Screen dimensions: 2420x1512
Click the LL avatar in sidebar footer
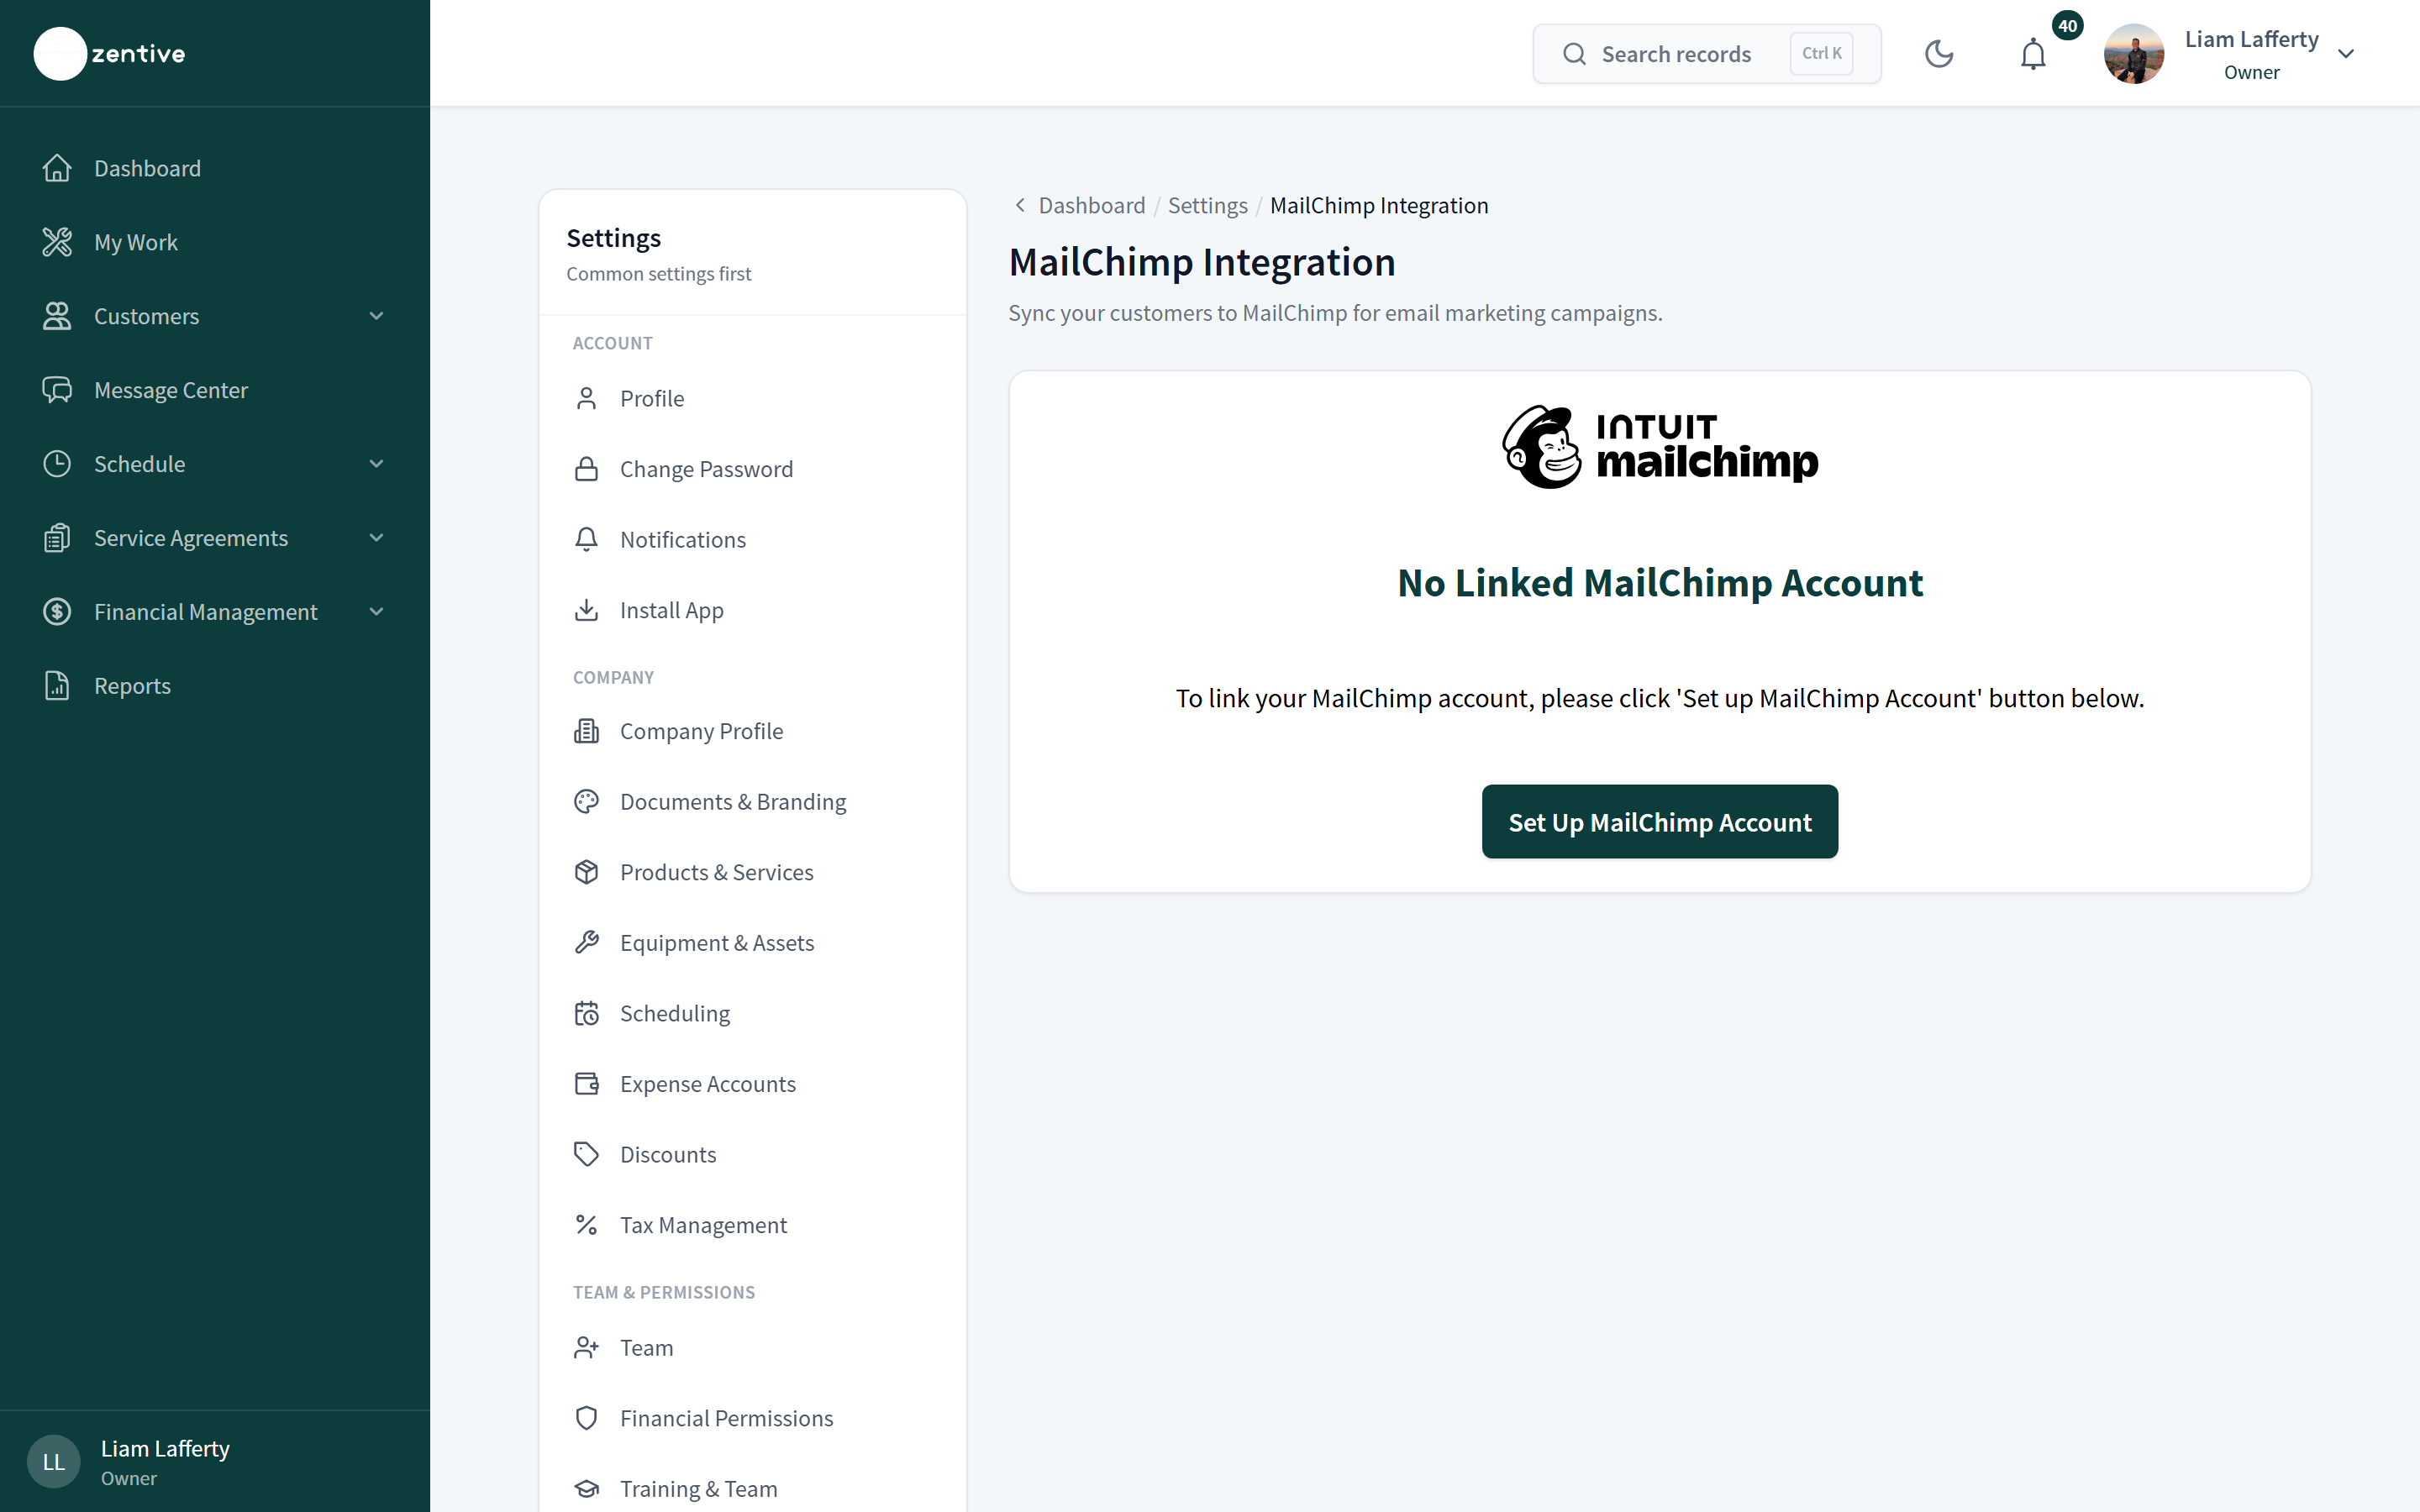point(54,1461)
